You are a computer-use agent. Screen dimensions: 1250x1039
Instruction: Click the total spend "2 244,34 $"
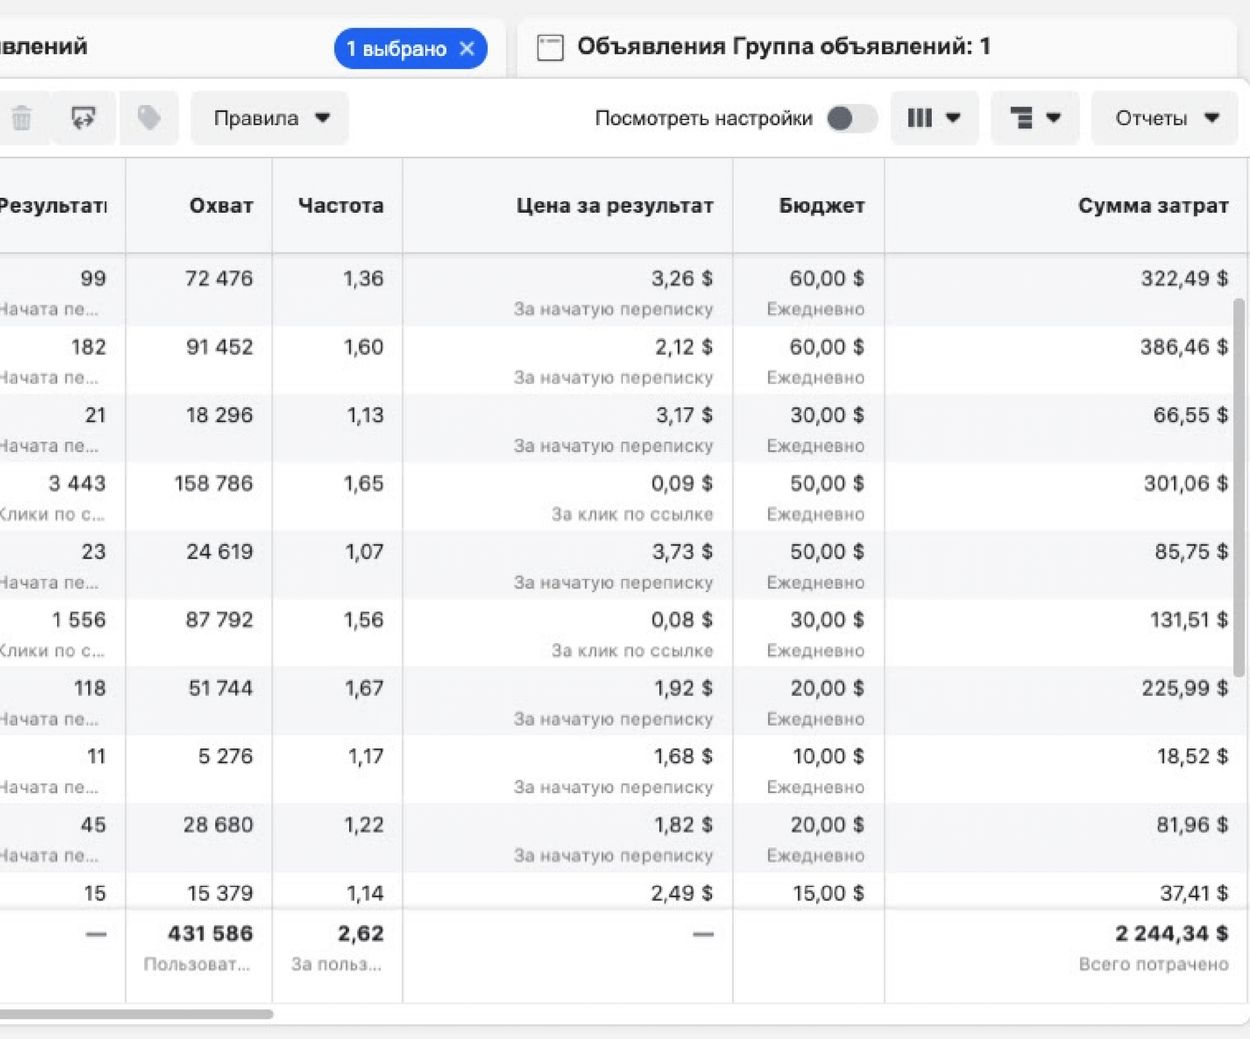point(1172,934)
